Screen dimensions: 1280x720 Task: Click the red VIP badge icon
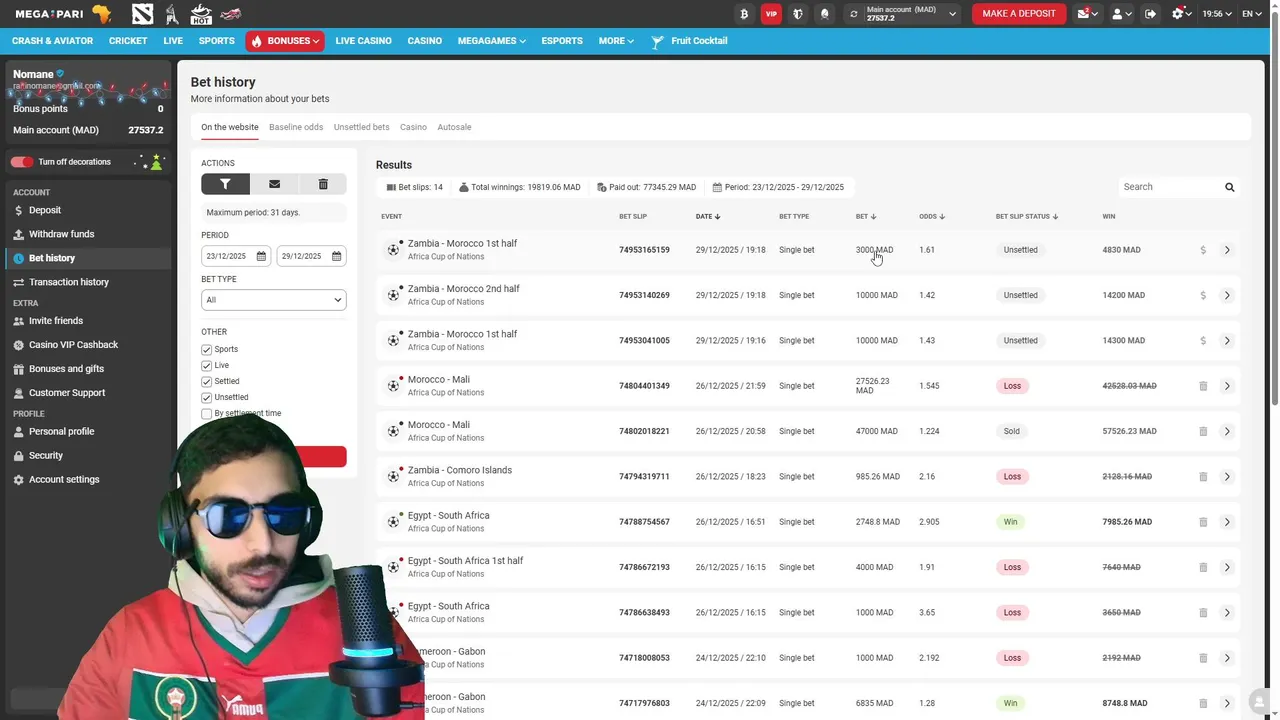[x=770, y=14]
